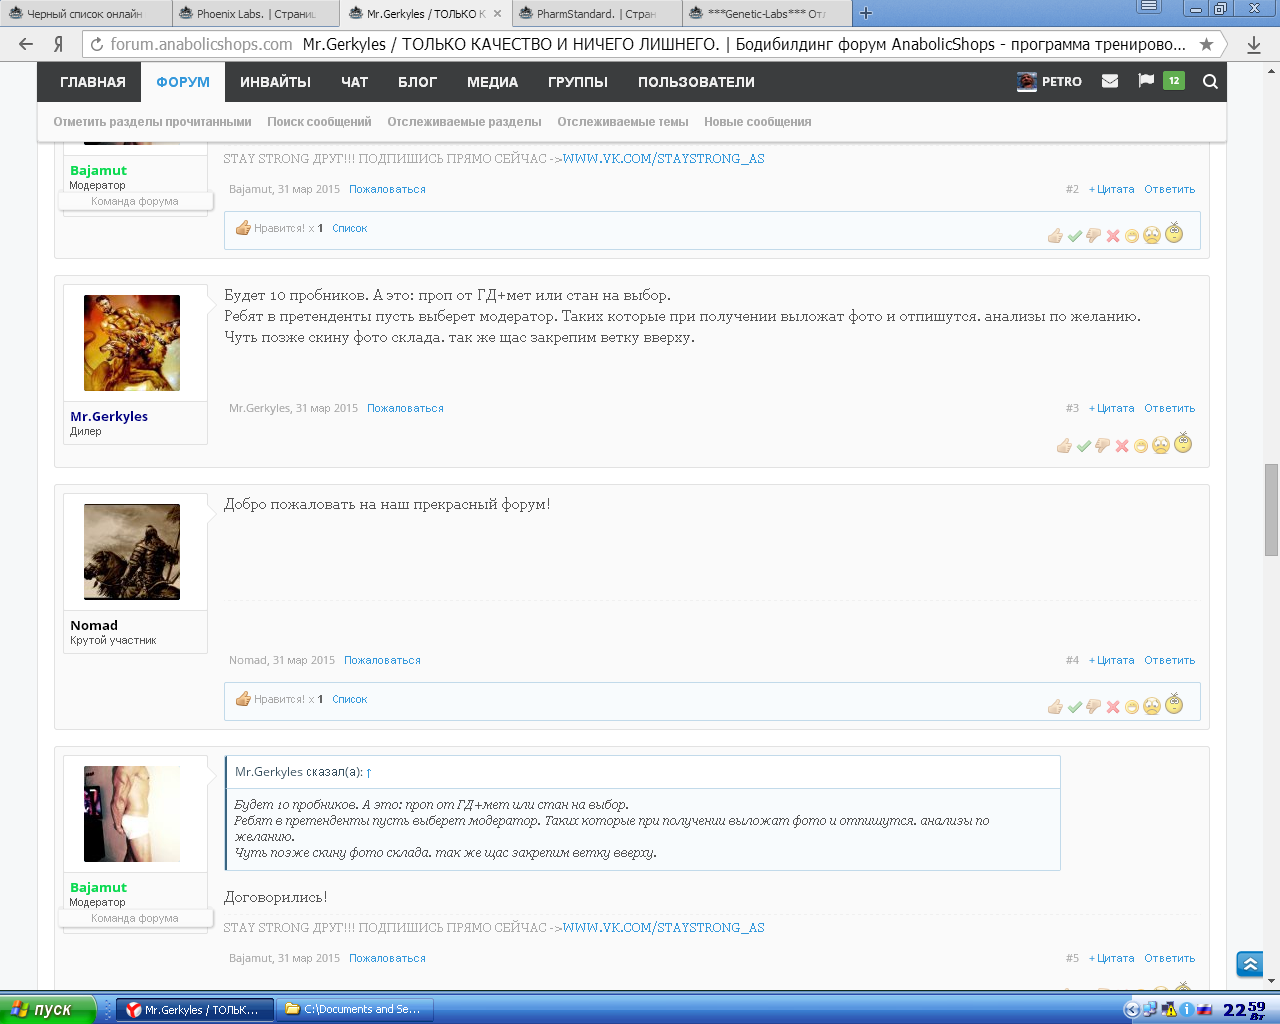This screenshot has width=1280, height=1024.
Task: Click Mr.Gerkyles avatar thumbnail
Action: [x=132, y=343]
